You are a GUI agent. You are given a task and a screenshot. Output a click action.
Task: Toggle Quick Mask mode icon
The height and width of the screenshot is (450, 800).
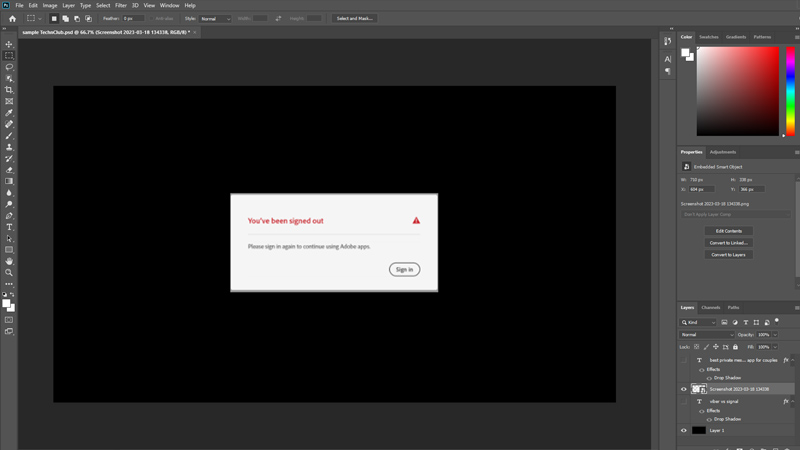click(9, 320)
